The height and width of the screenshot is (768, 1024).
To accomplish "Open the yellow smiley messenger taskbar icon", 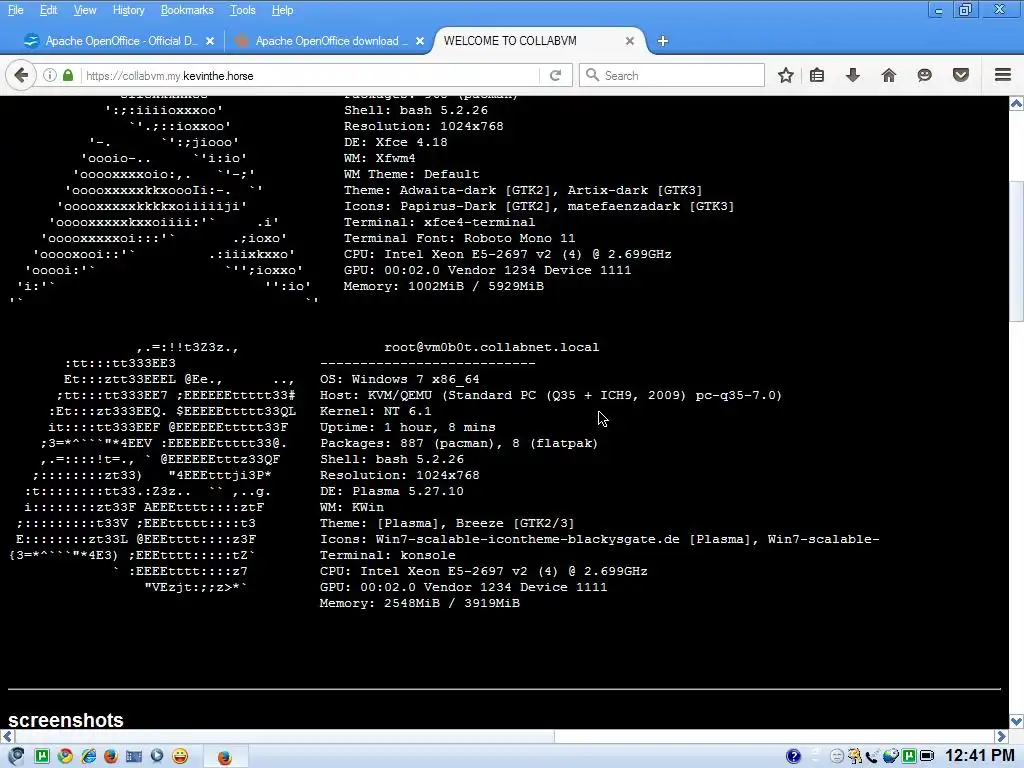I will pos(180,756).
